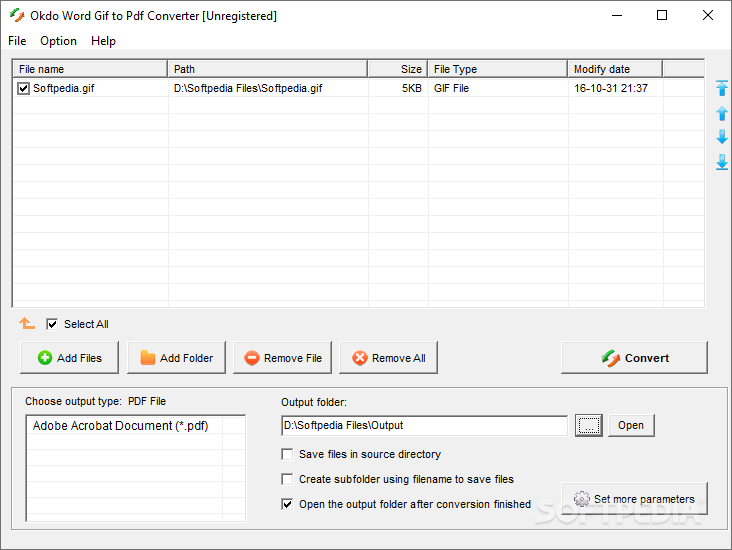Click the D:\Softpedia Files\Softpedia.gif path cell
This screenshot has height=550, width=732.
click(x=248, y=88)
